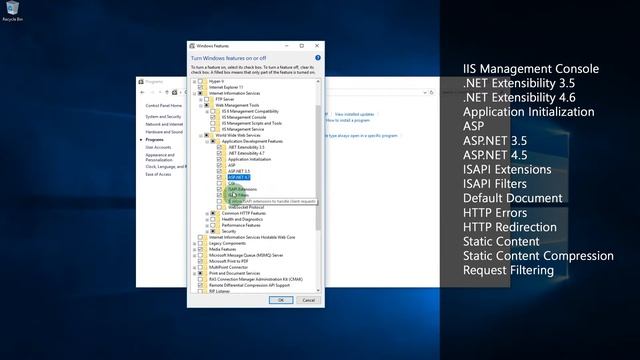Click the FTP Server folder icon
This screenshot has width=640, height=360.
click(212, 99)
